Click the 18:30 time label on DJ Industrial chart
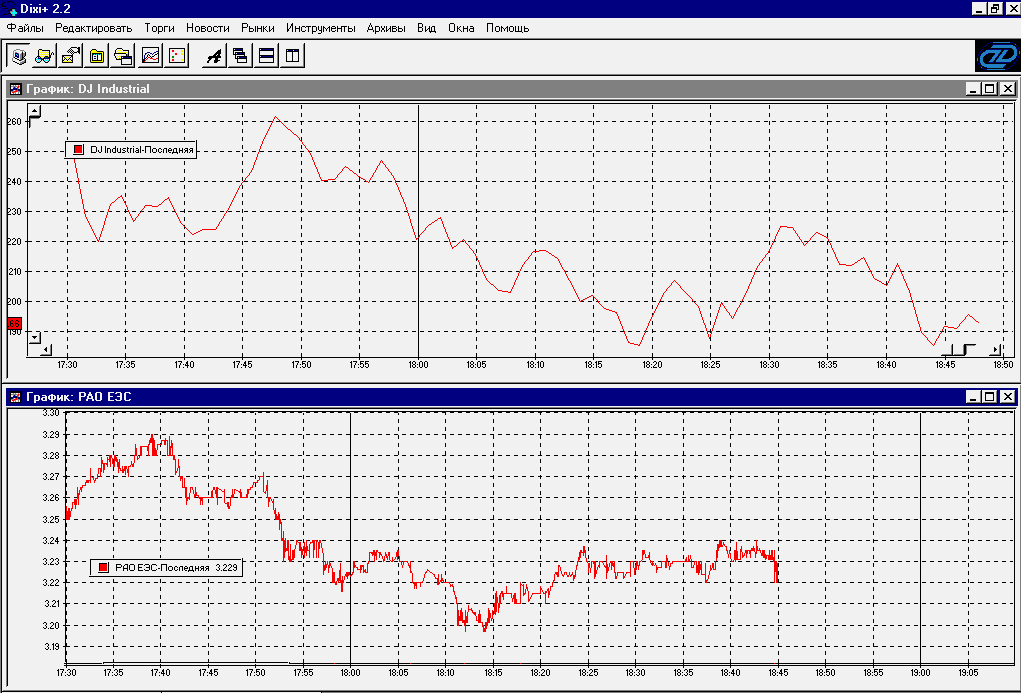Viewport: 1021px width, 693px height. click(769, 365)
